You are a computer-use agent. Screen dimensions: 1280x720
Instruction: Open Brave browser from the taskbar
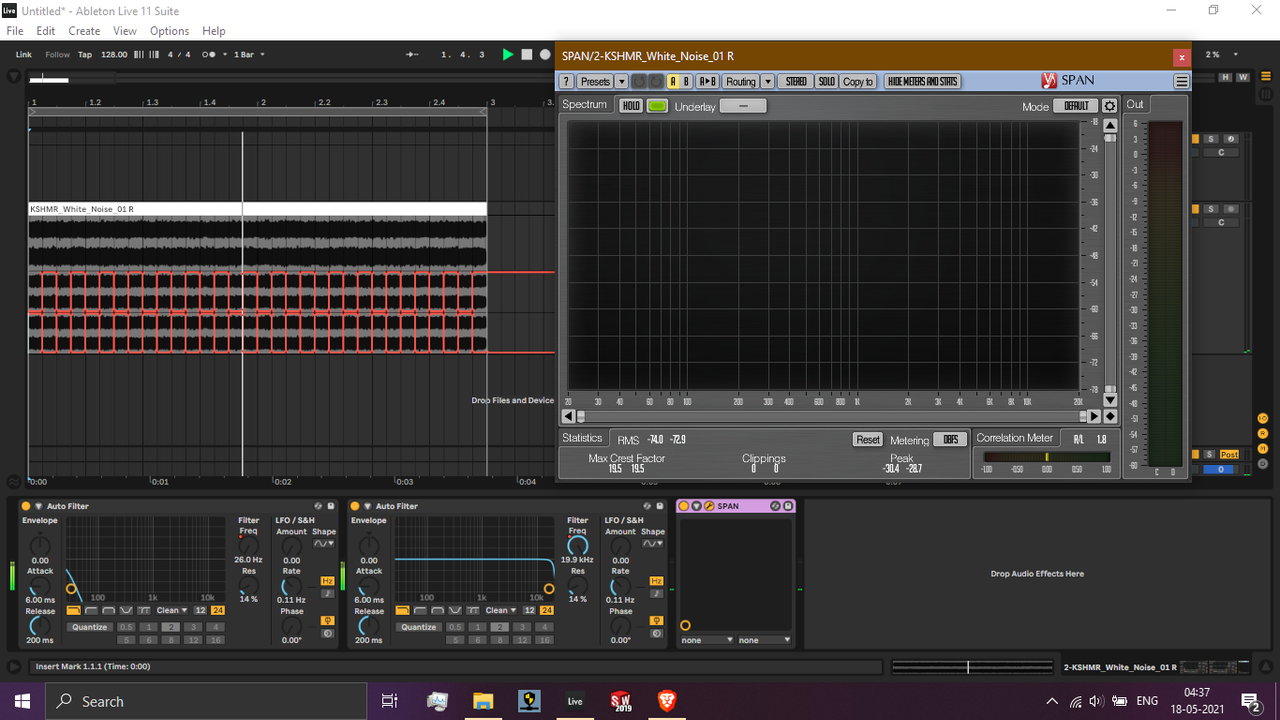point(666,701)
